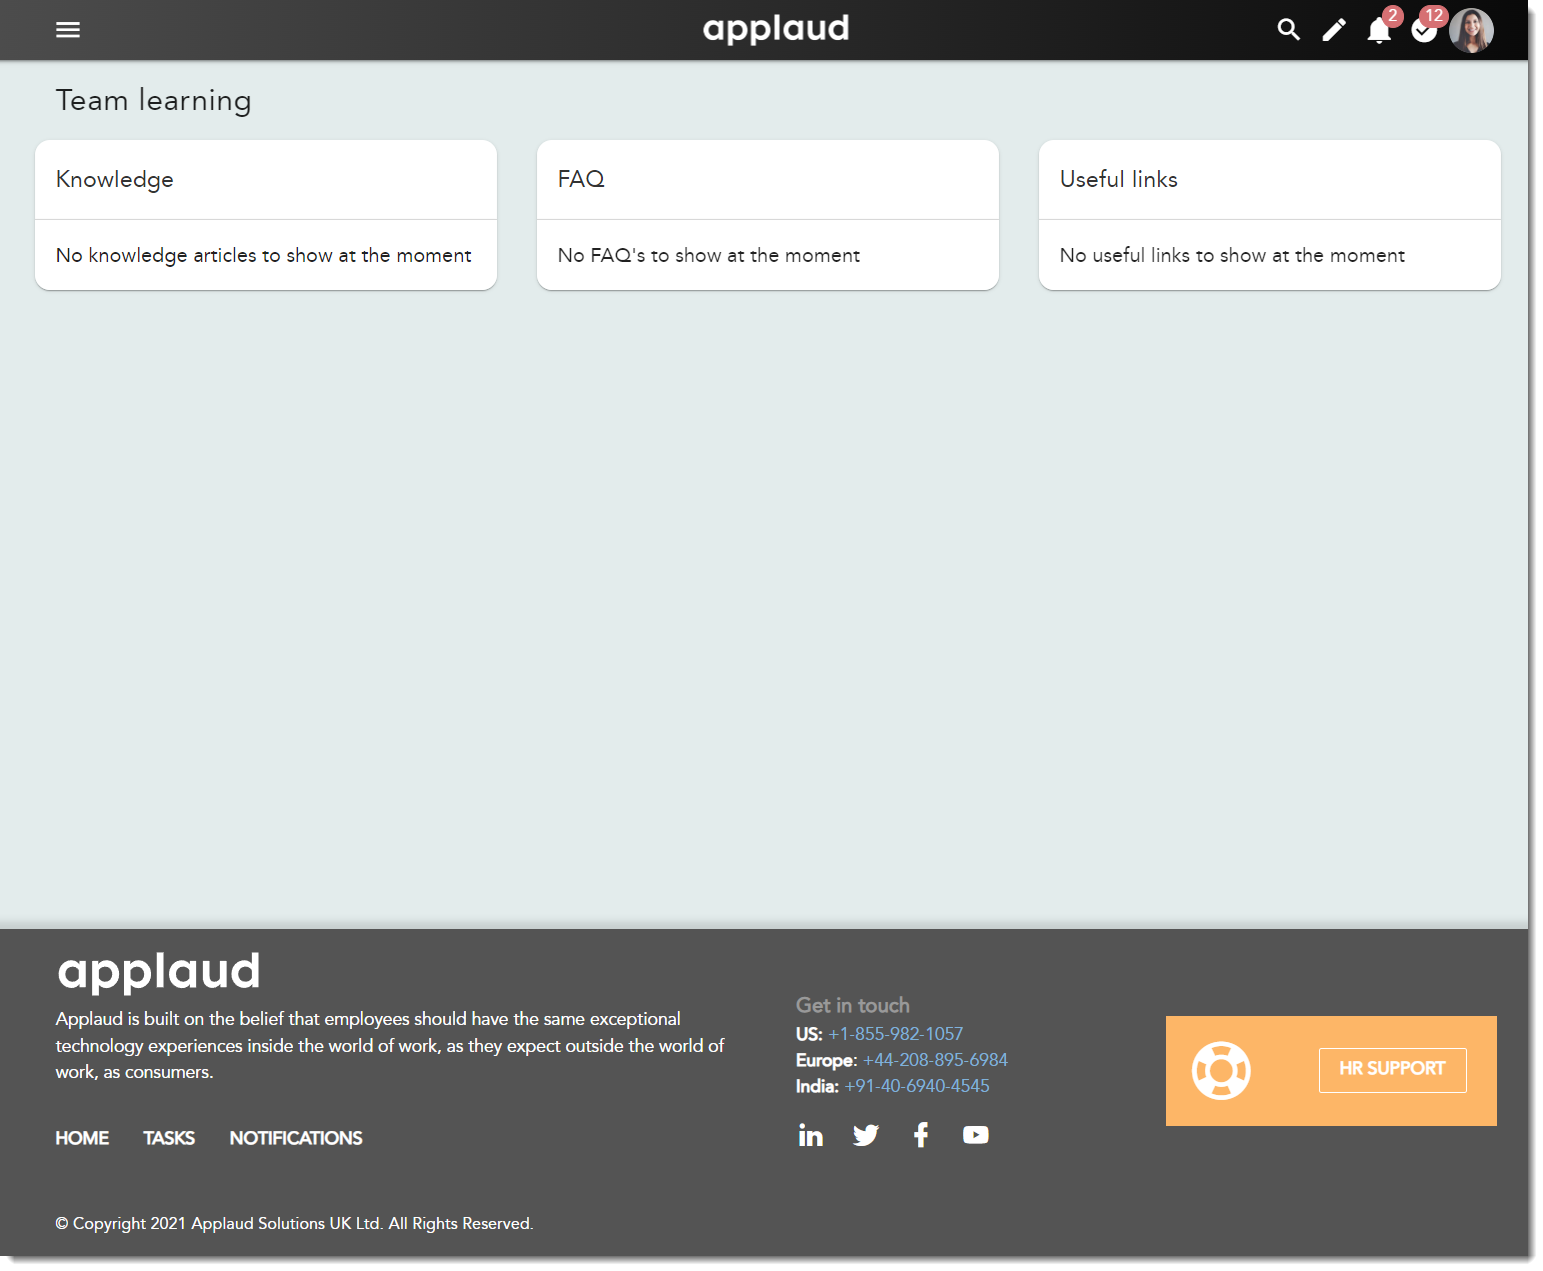This screenshot has width=1543, height=1271.
Task: Open the YouTube social icon
Action: click(976, 1135)
